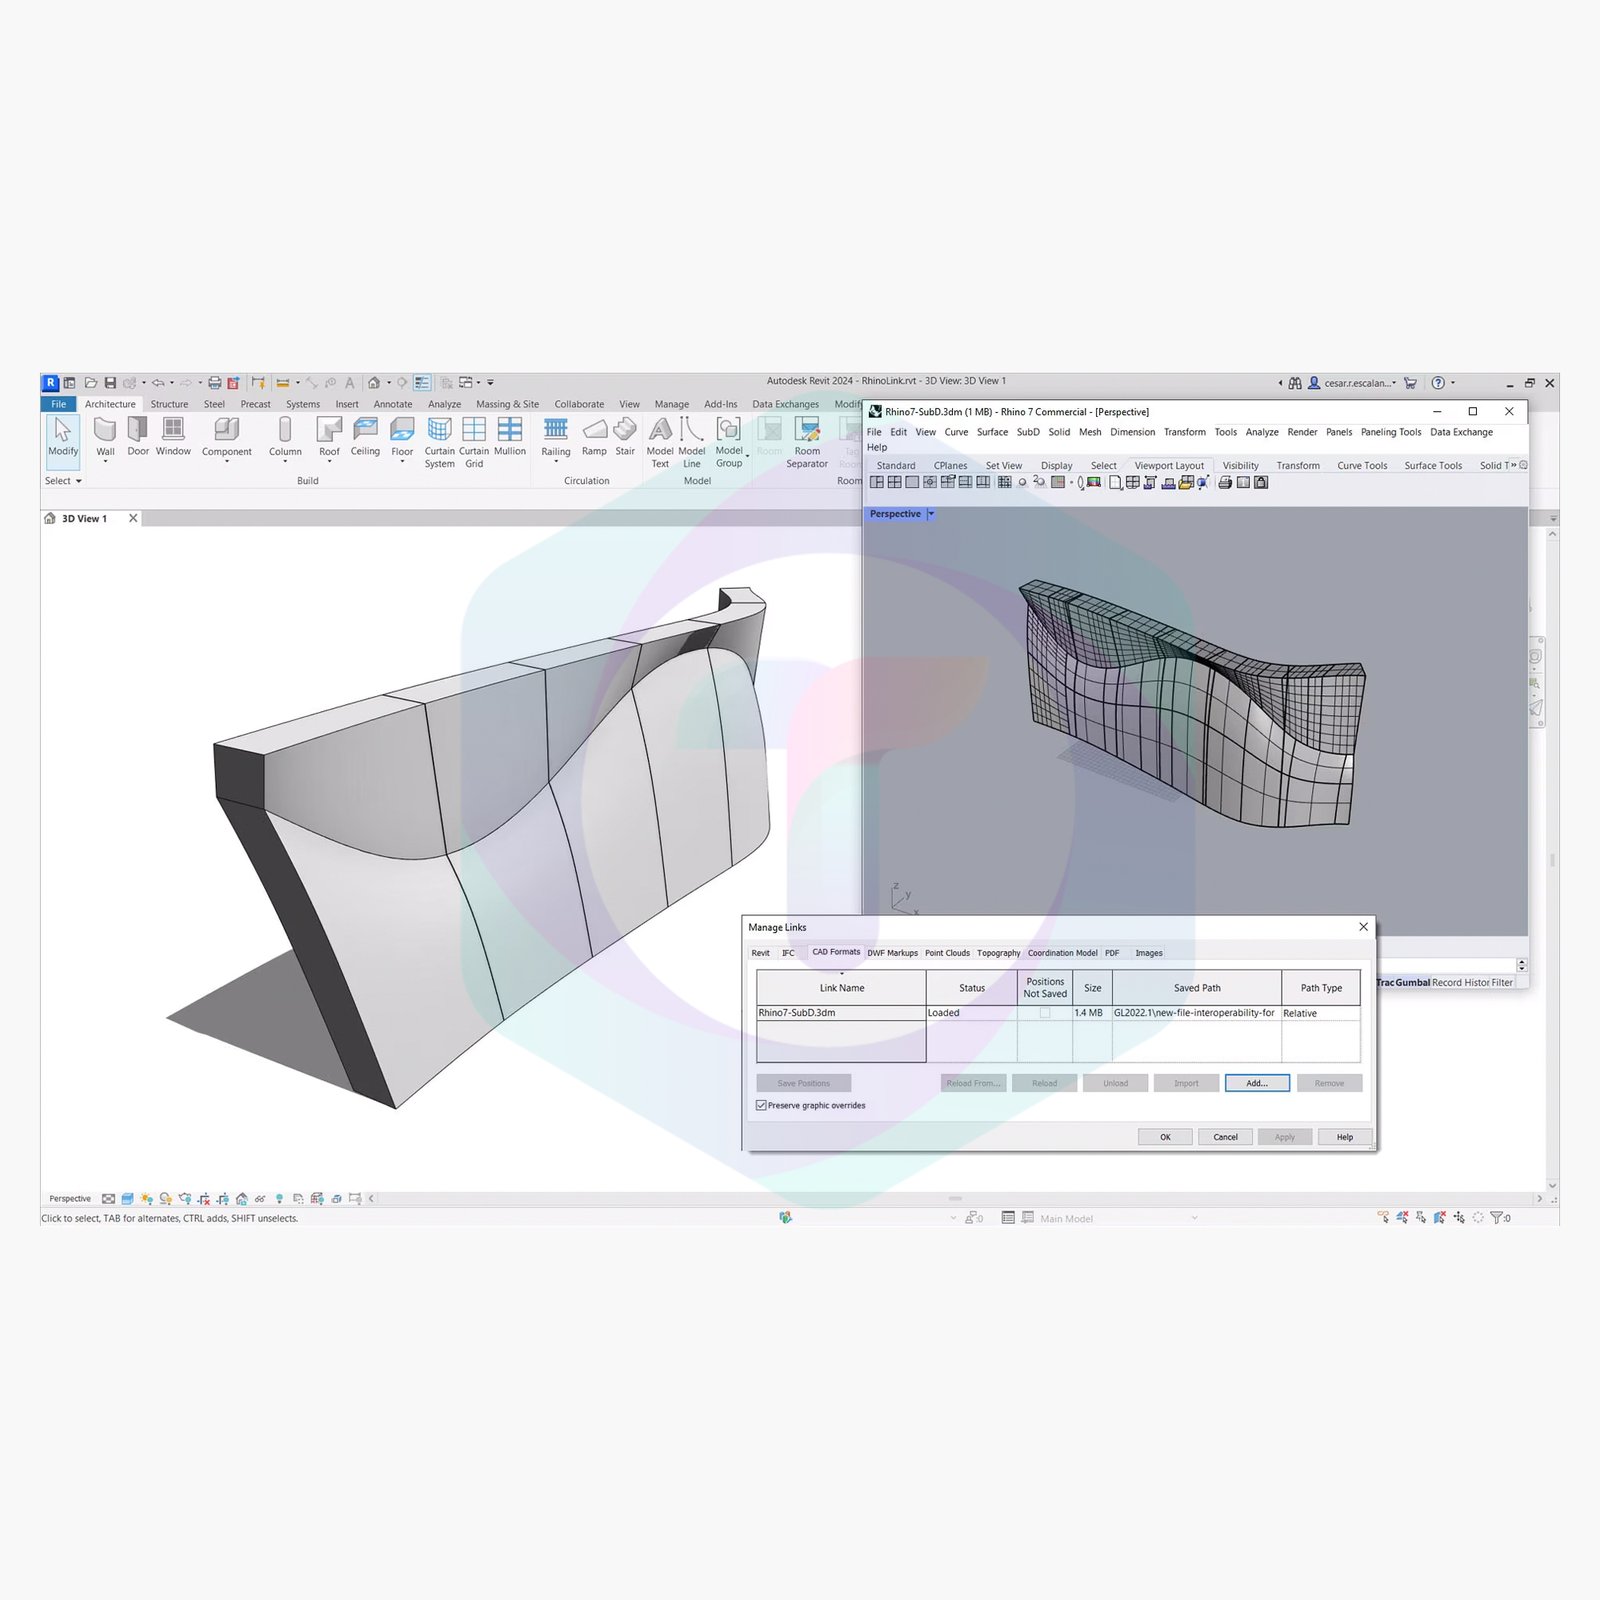
Task: Close the 3D View 1 tab
Action: 133,518
